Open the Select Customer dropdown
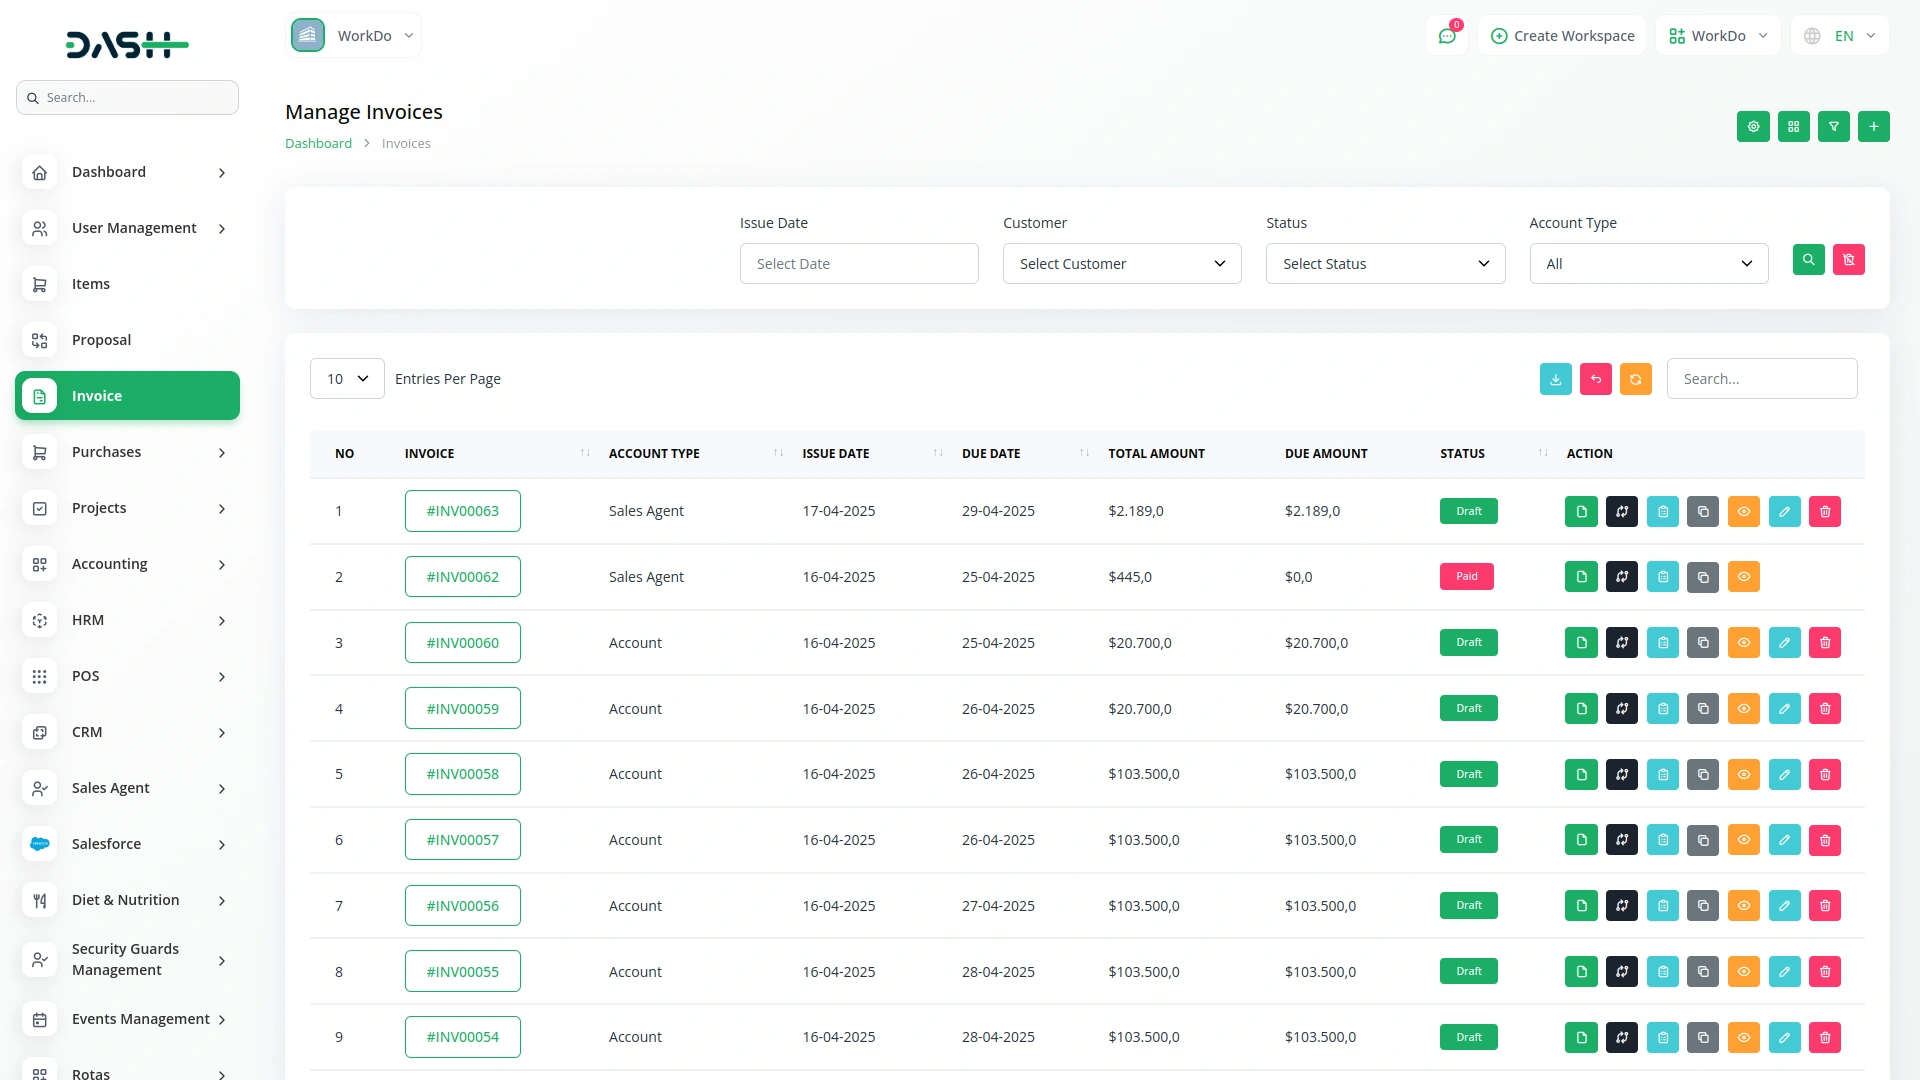This screenshot has width=1920, height=1080. [1121, 264]
